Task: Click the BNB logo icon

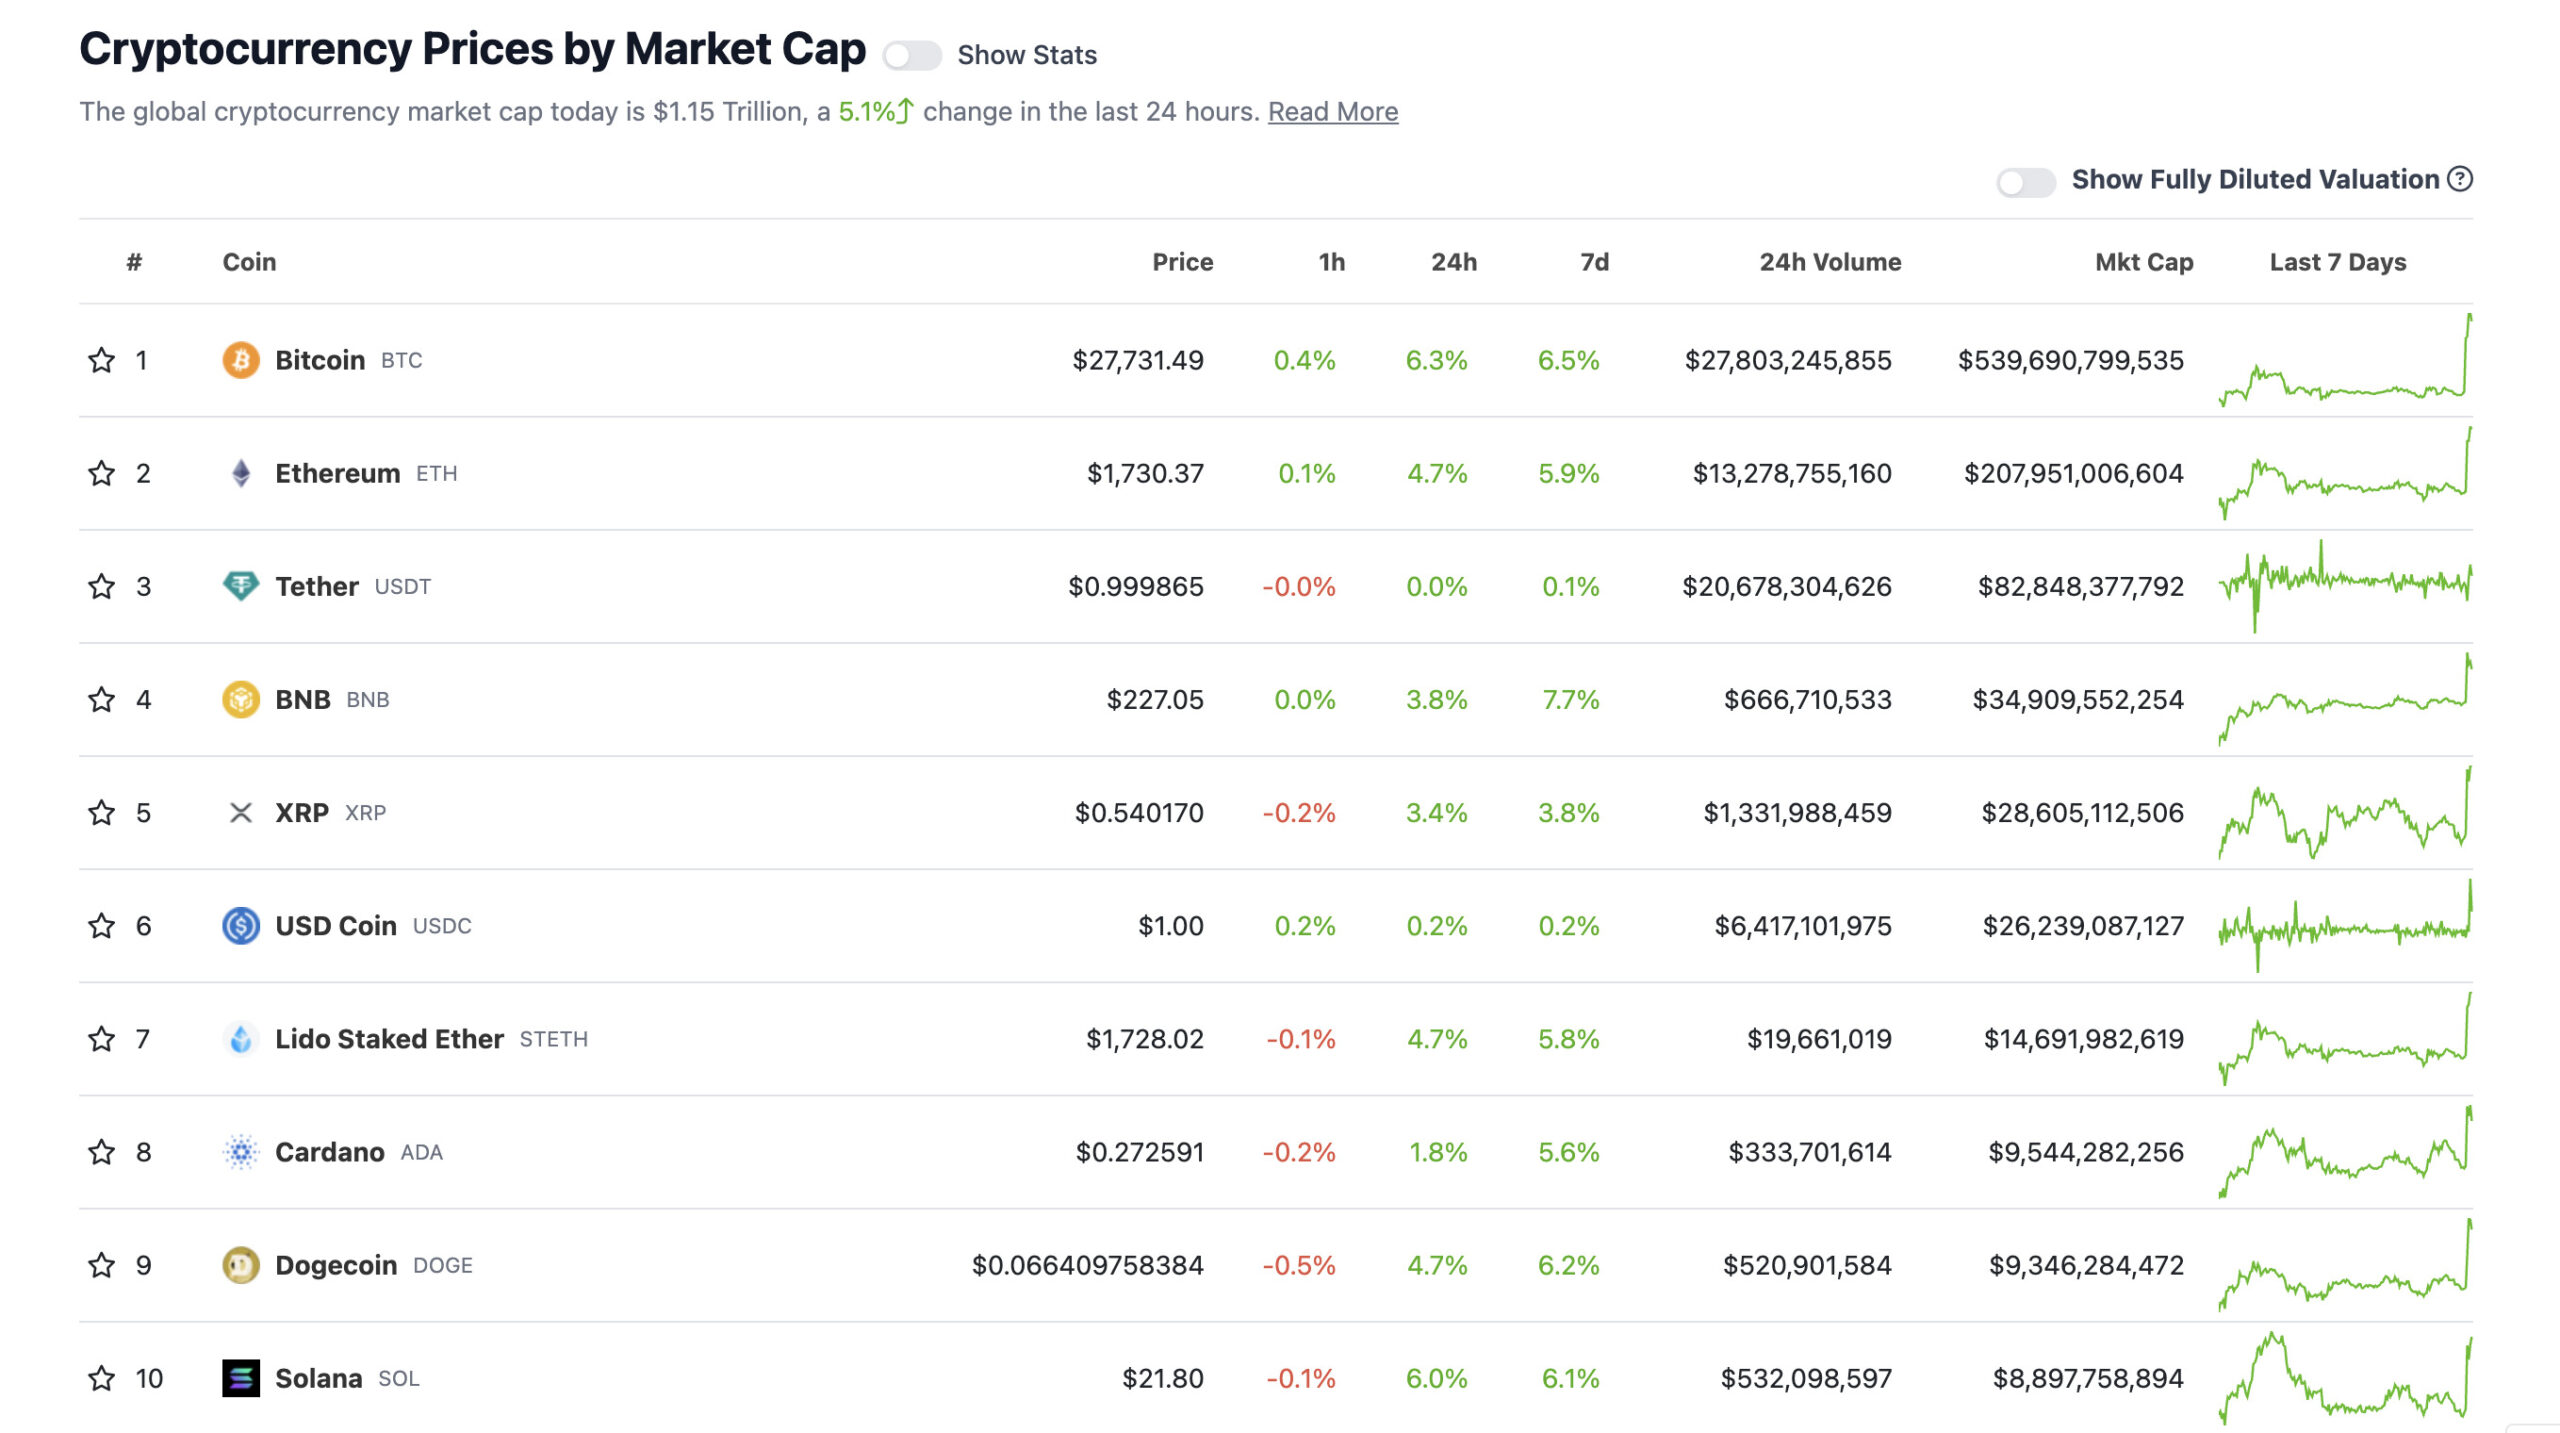Action: (x=241, y=699)
